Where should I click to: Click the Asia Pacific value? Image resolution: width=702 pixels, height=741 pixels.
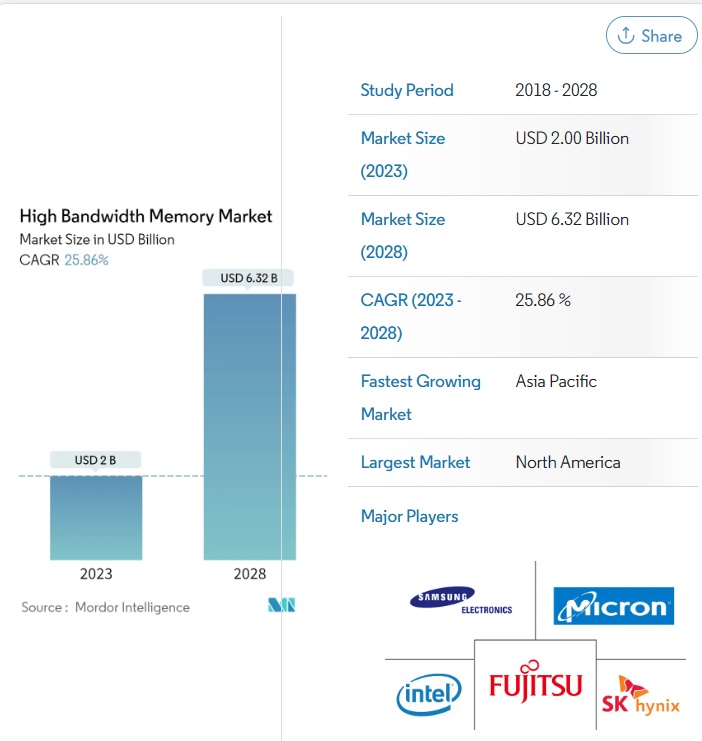coord(556,381)
